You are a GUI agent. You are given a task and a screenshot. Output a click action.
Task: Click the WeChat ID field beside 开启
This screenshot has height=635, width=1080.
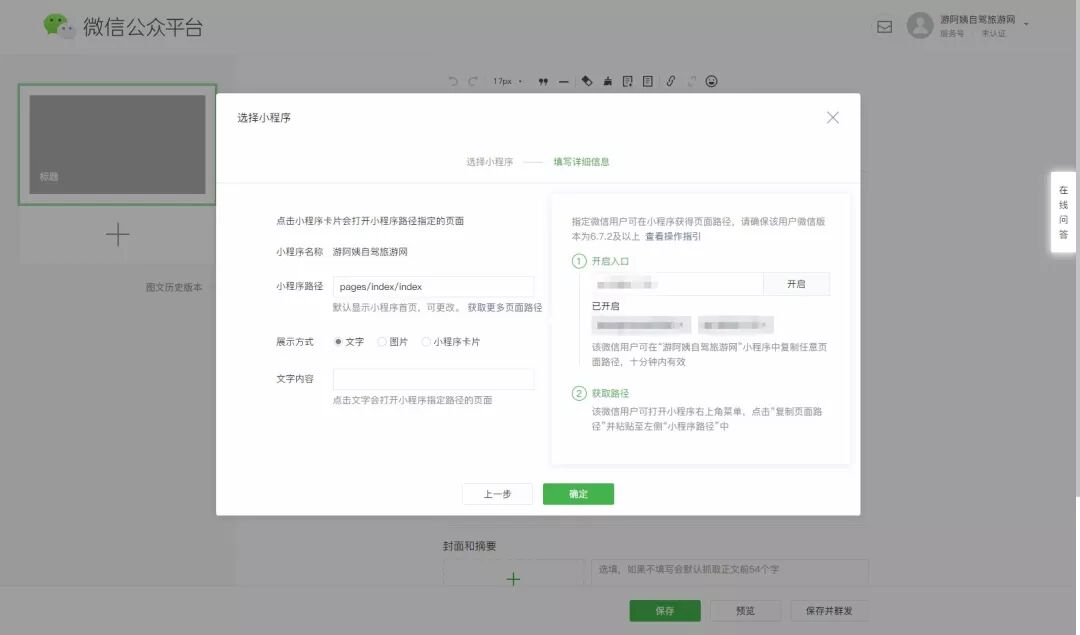(677, 284)
